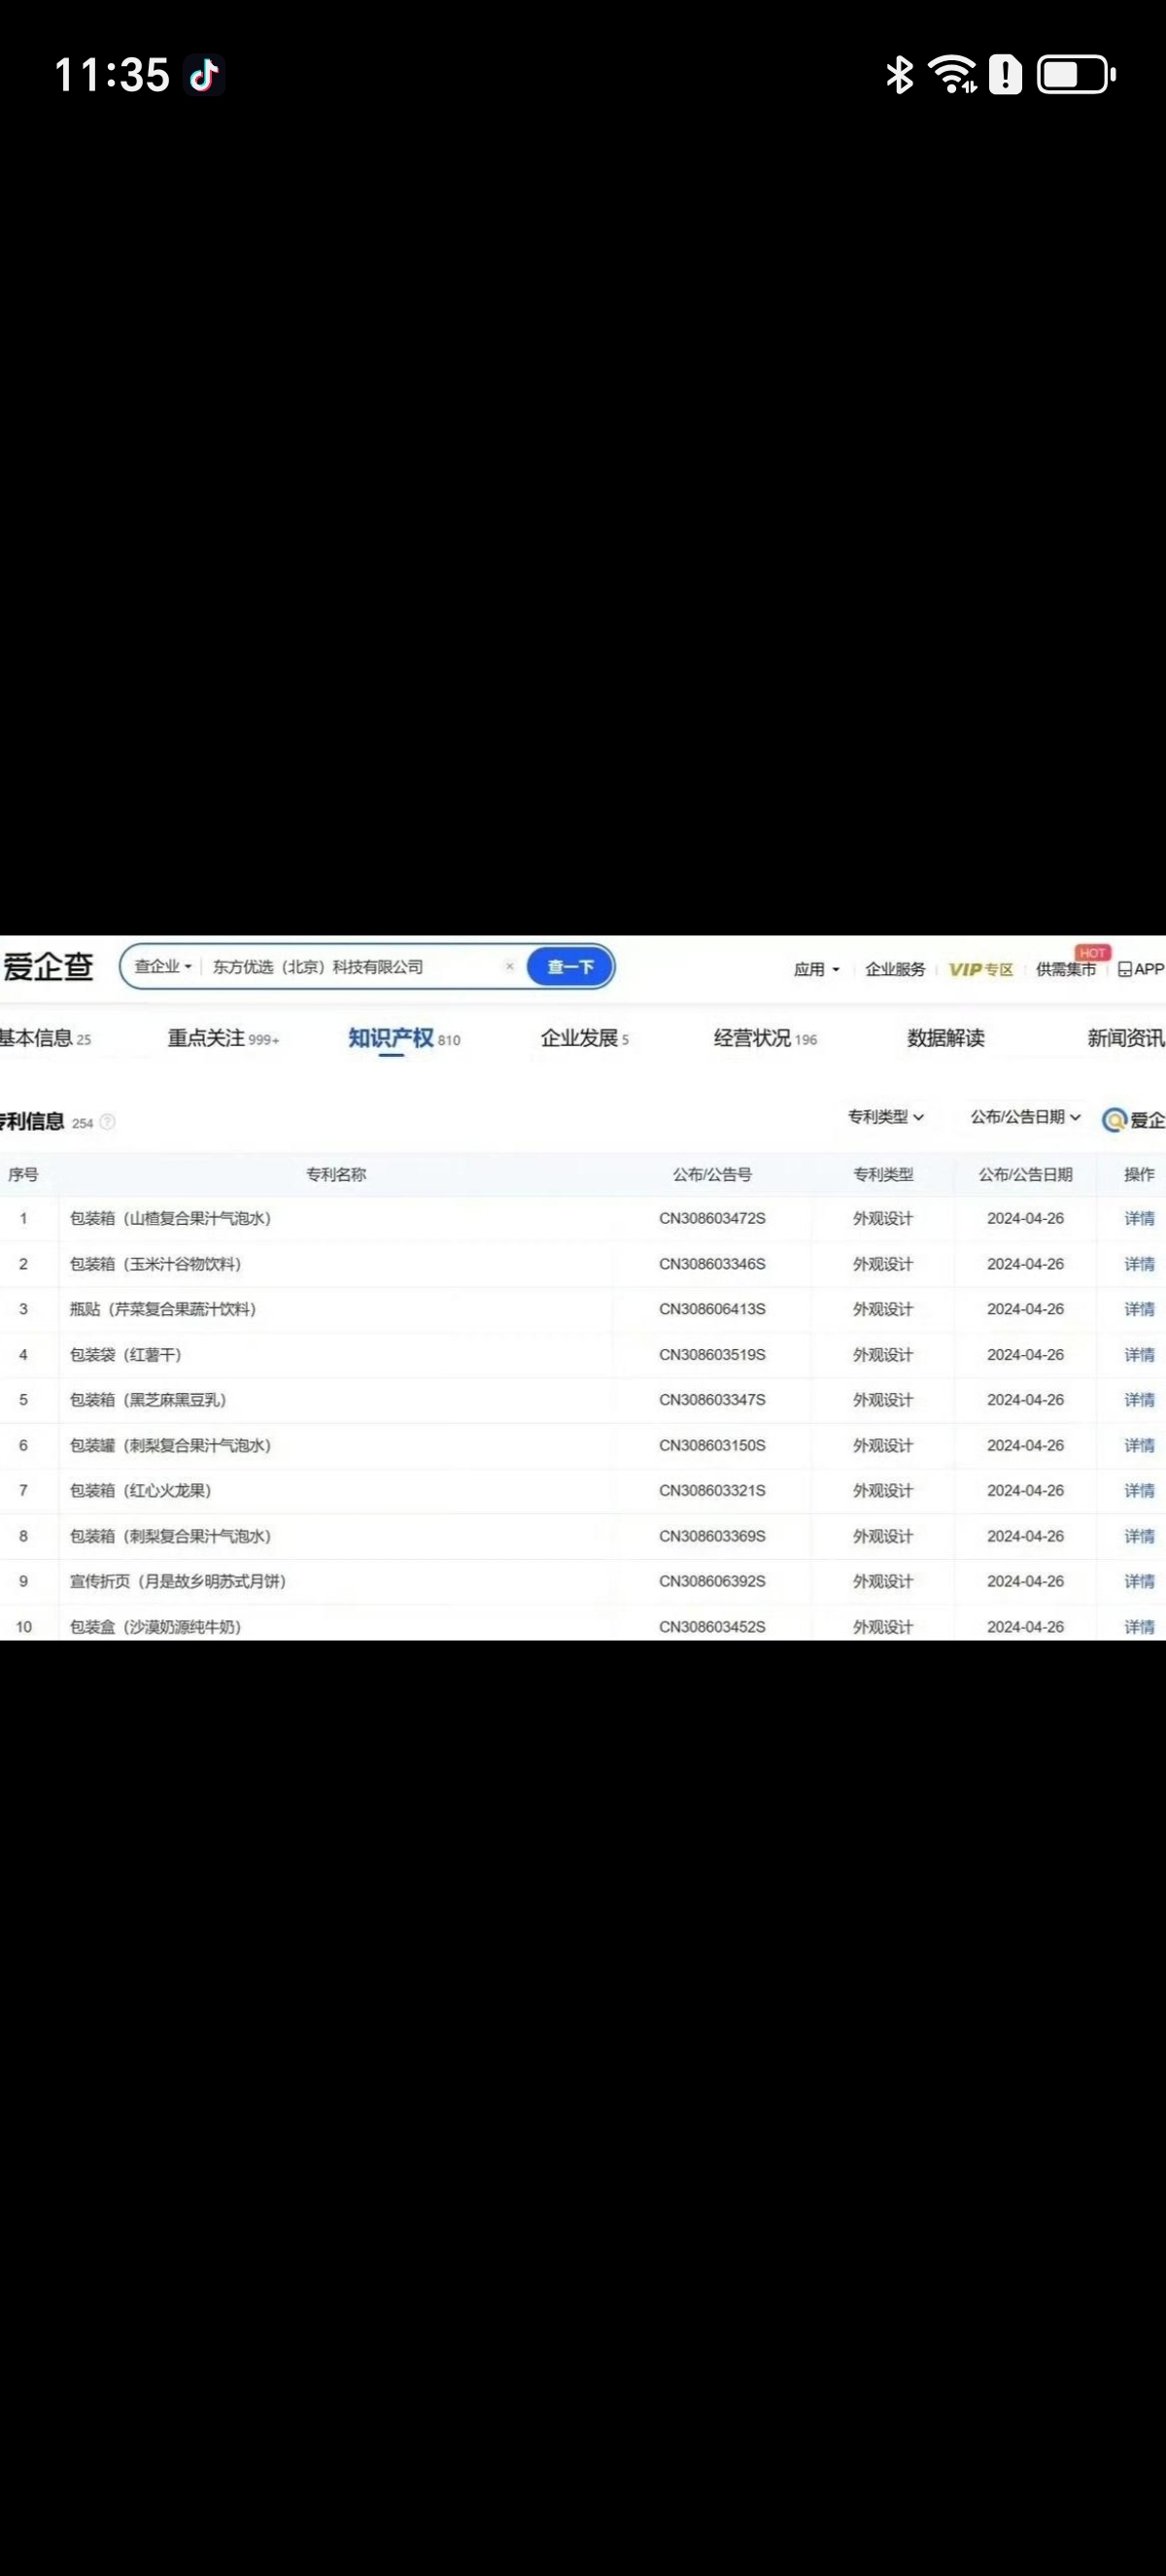Click patent name 包装箱（红心火龙果）
The width and height of the screenshot is (1166, 2576).
(x=141, y=1490)
